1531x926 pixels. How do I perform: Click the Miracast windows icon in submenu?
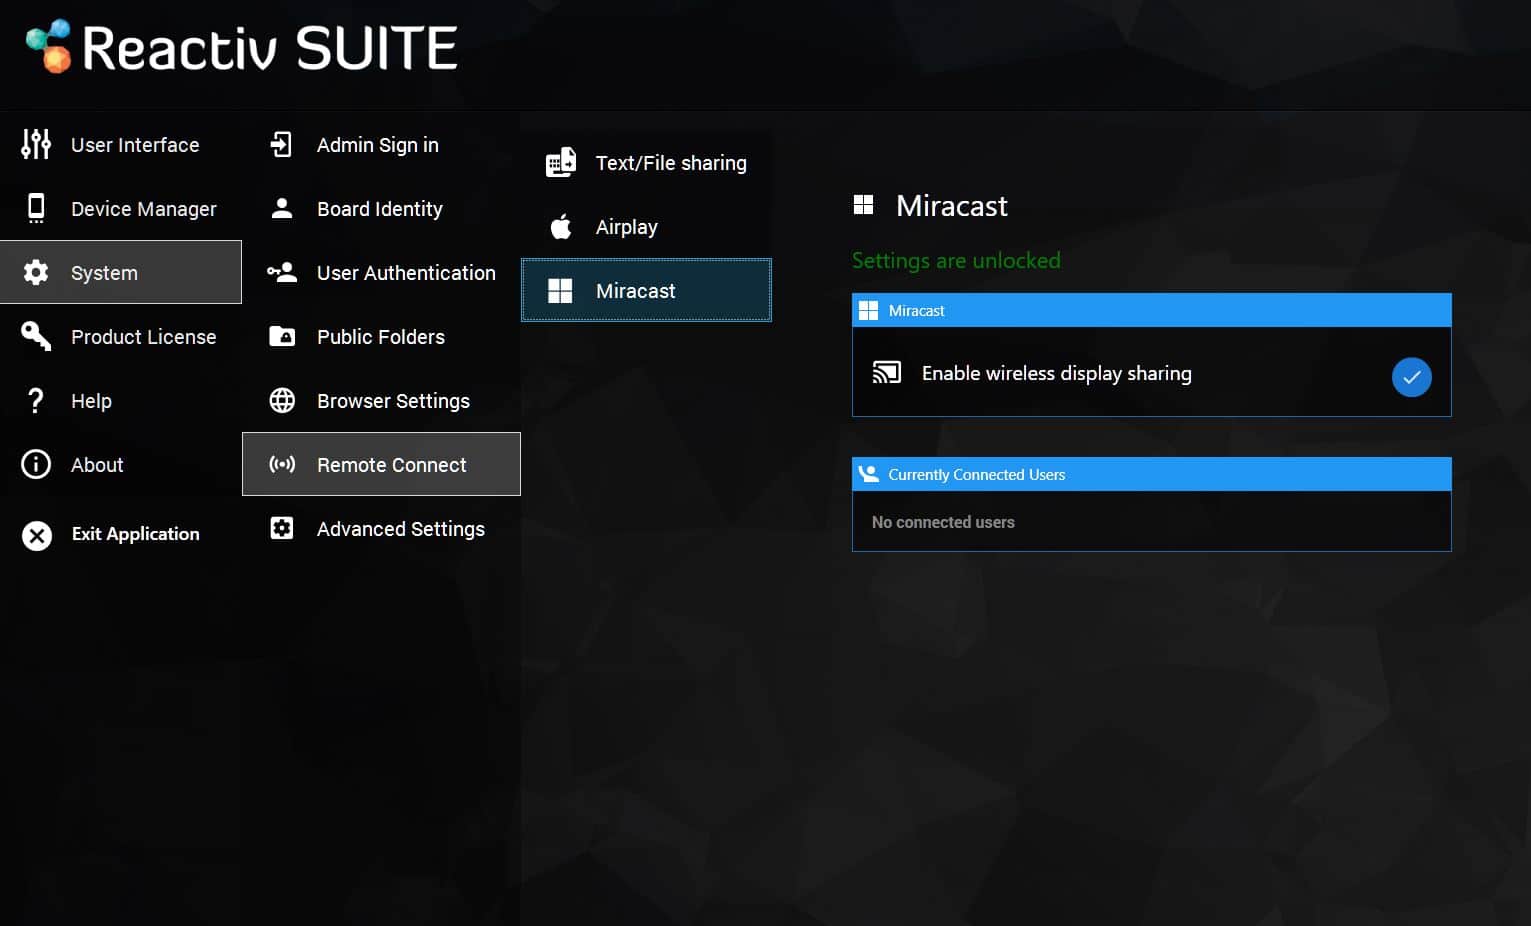pyautogui.click(x=560, y=290)
